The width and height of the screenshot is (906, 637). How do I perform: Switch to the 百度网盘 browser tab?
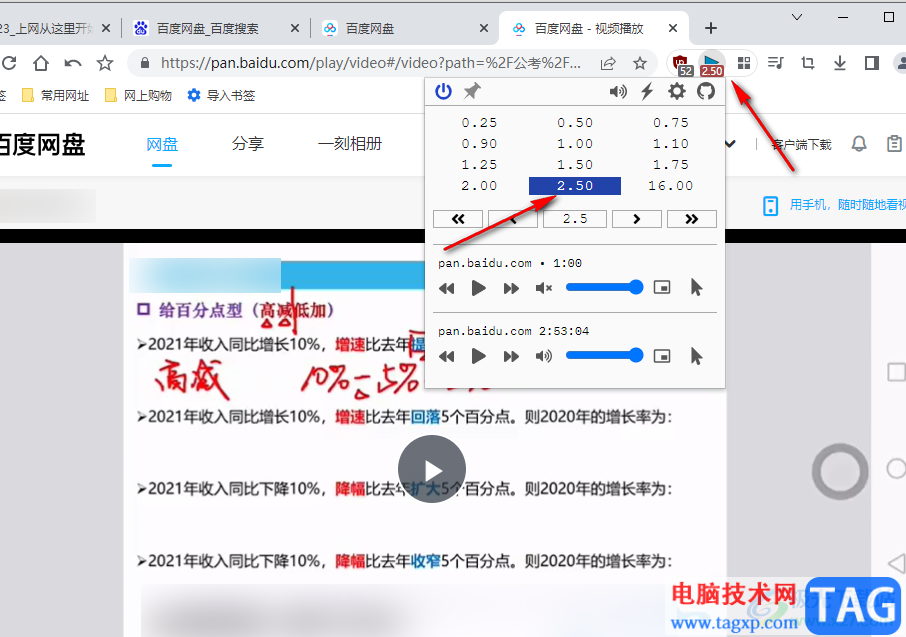405,28
